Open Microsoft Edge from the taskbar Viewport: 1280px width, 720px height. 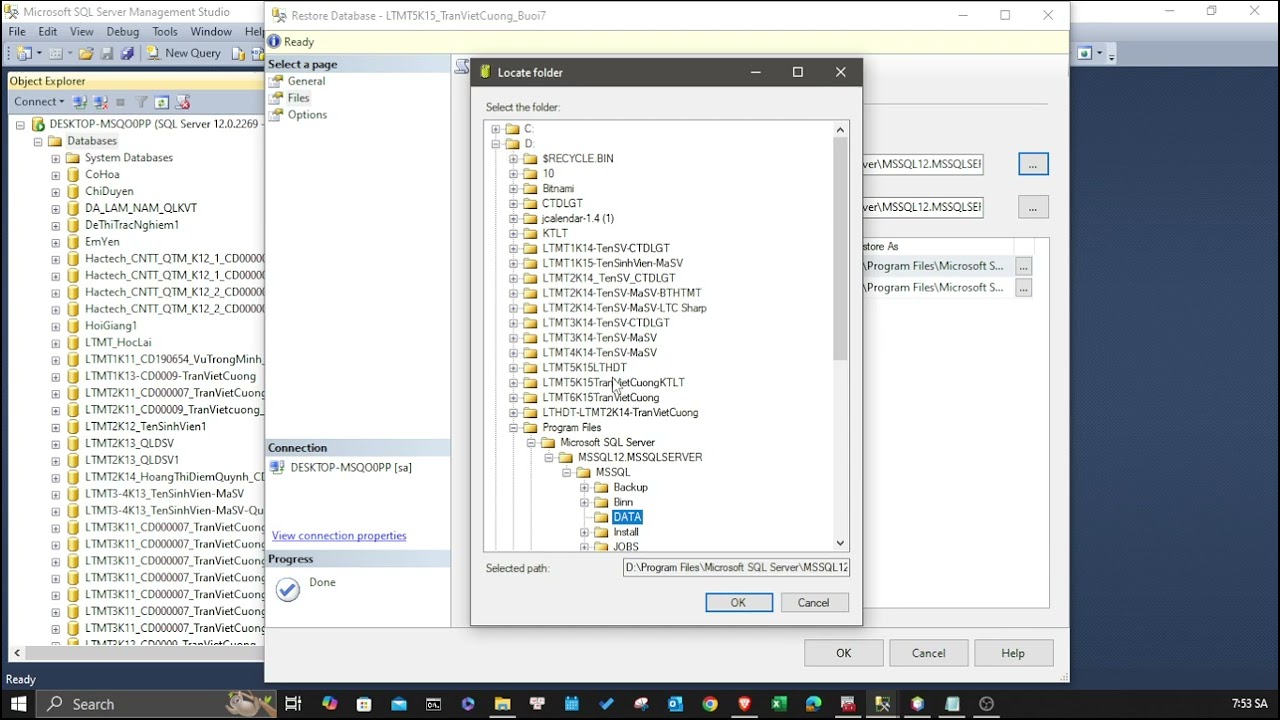(813, 704)
